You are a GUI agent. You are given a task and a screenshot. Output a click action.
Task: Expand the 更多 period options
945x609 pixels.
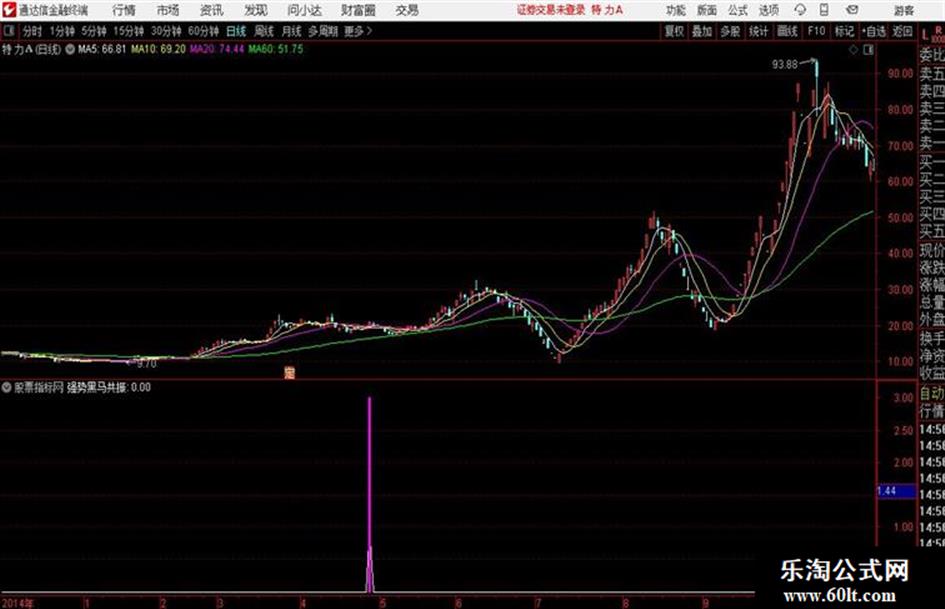358,31
